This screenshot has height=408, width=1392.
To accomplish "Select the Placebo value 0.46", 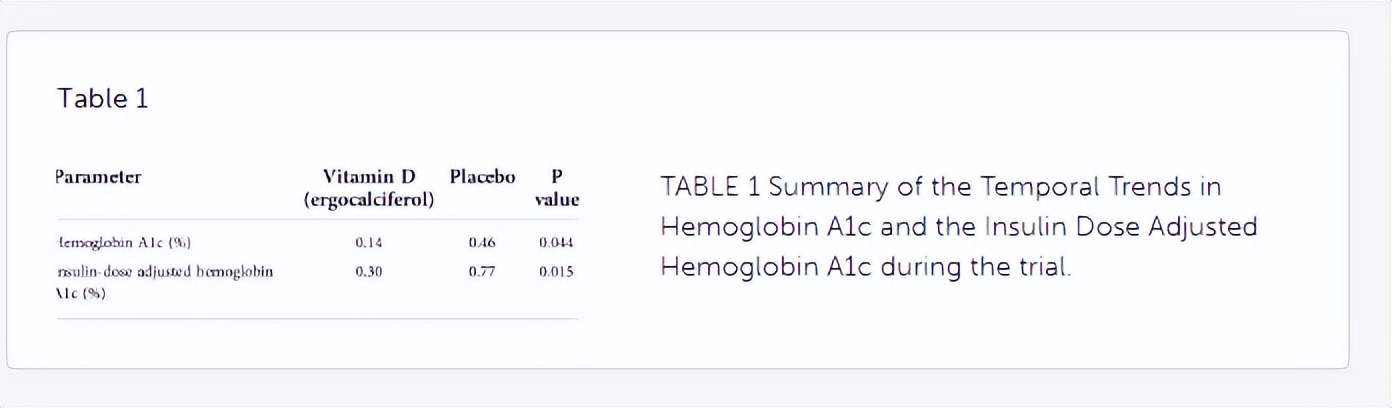I will (482, 242).
